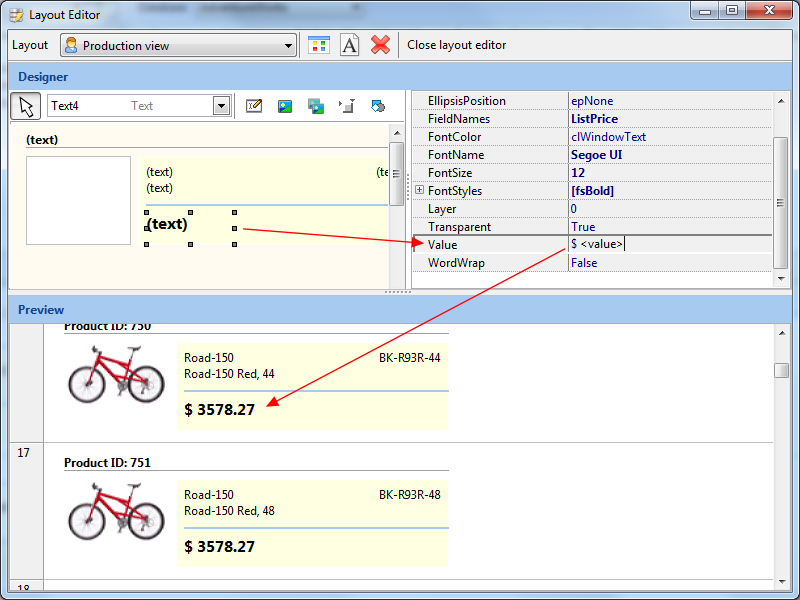Click the colored grid layout icon
Screen dimensions: 800x600
click(x=318, y=45)
